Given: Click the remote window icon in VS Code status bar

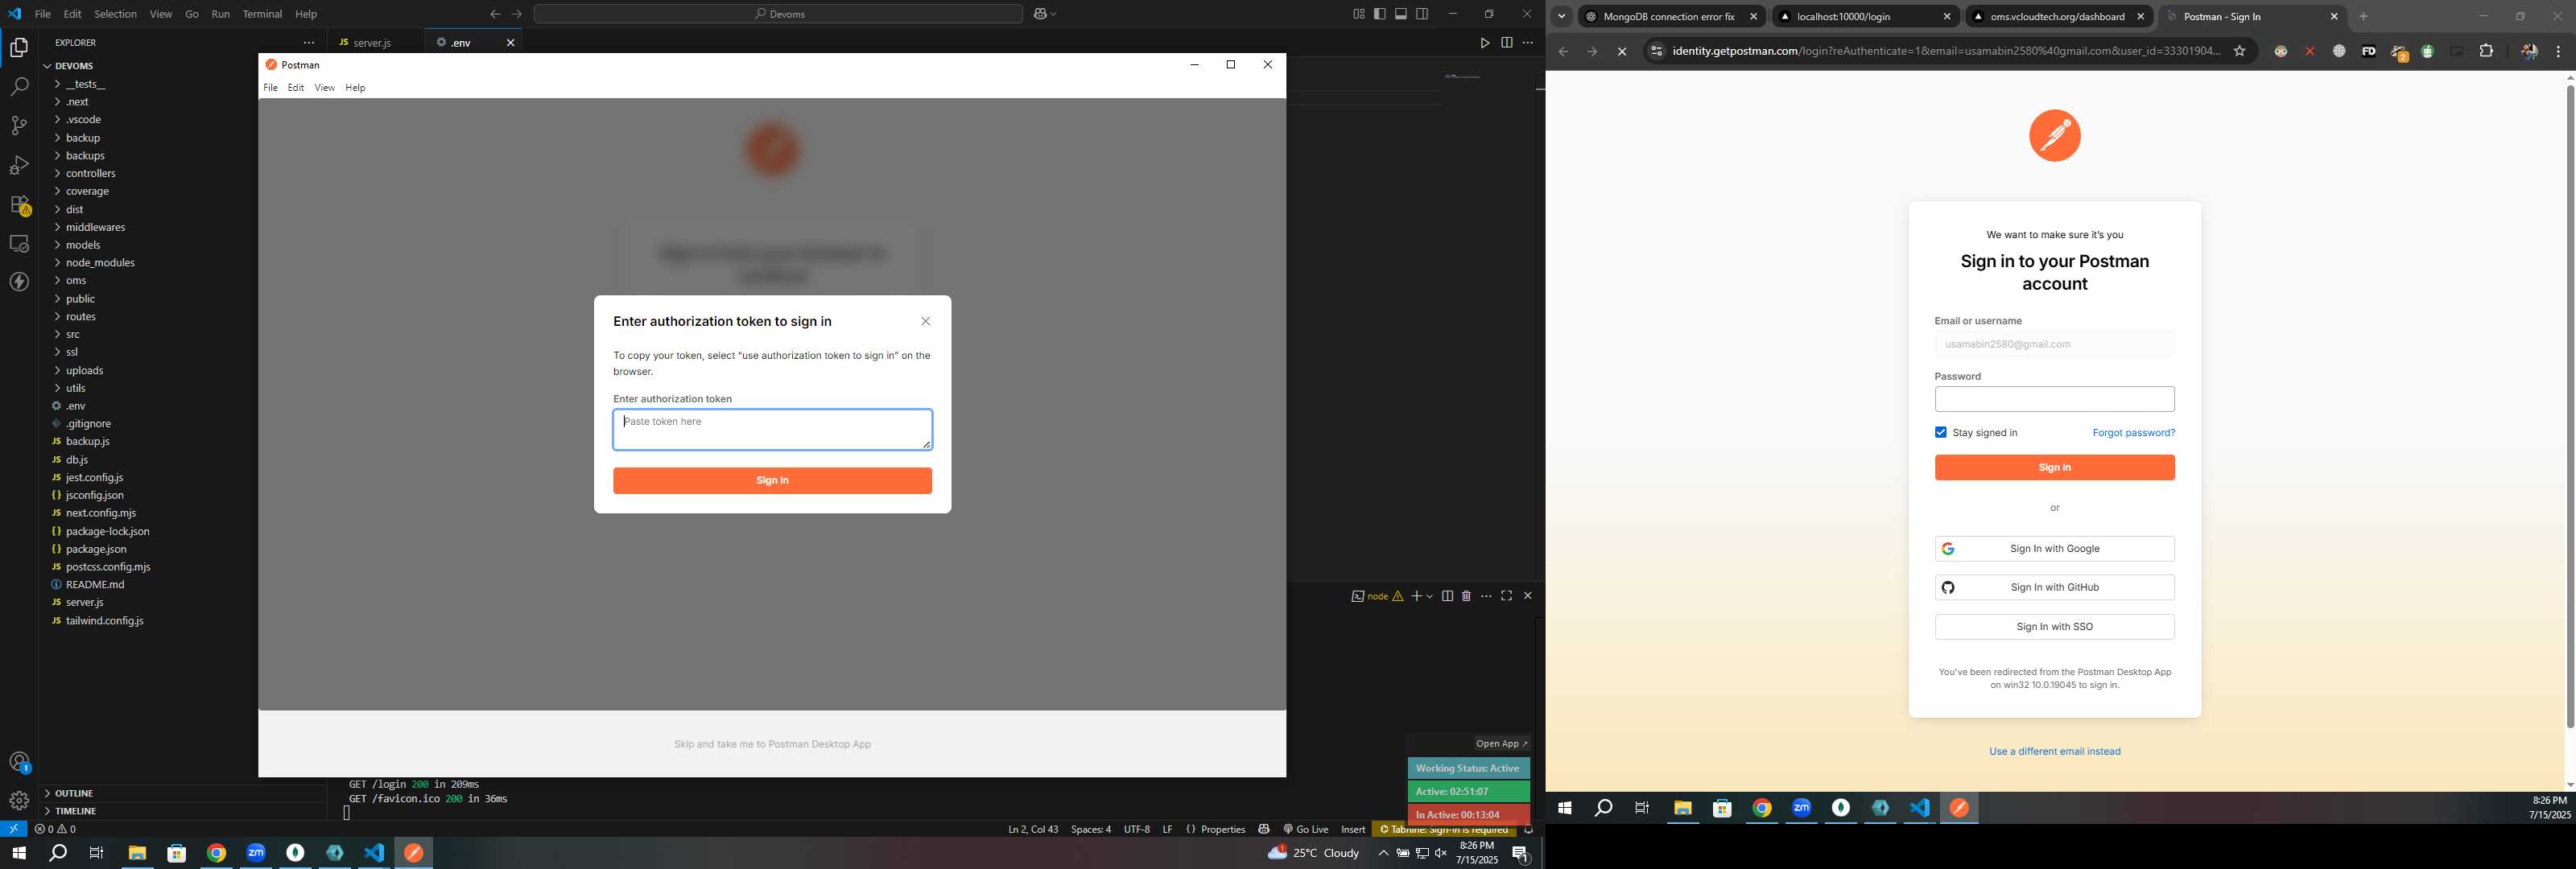Looking at the screenshot, I should 13,829.
